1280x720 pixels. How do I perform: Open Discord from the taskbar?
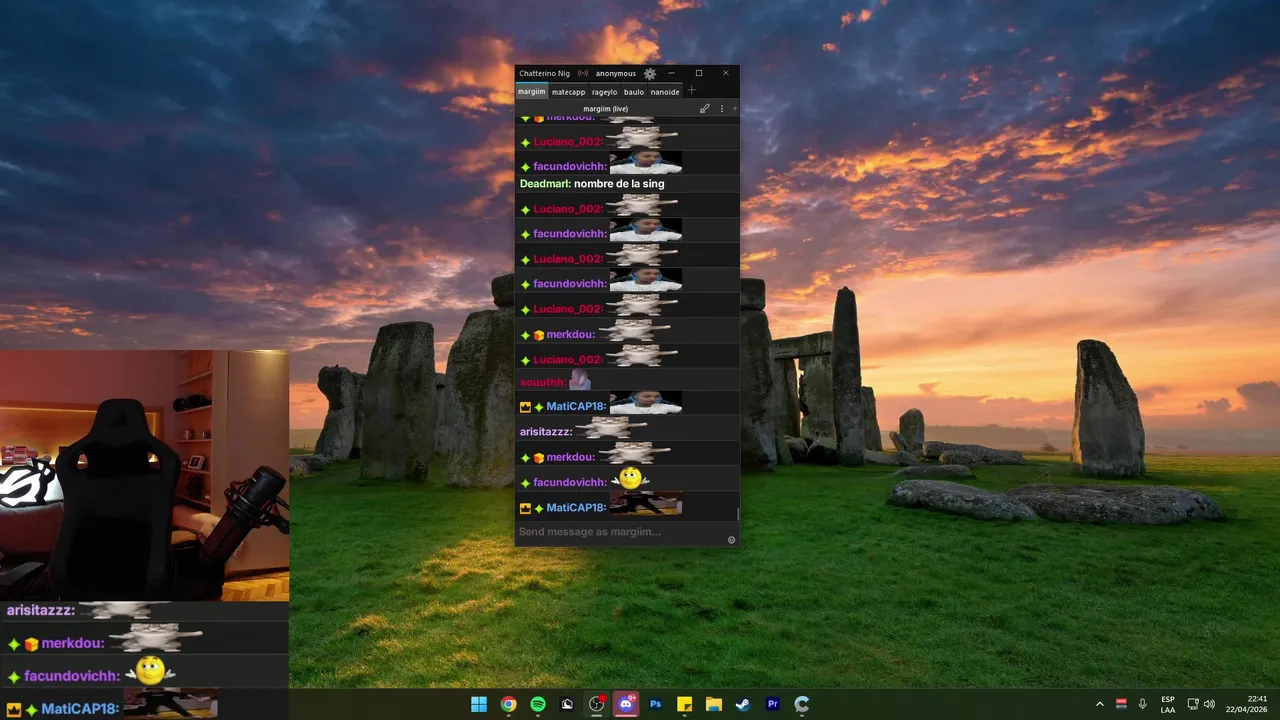[626, 704]
